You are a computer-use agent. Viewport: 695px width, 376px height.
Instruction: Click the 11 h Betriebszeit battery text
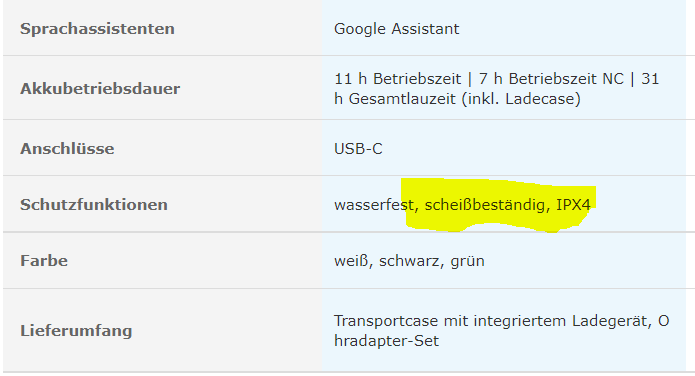pos(398,79)
